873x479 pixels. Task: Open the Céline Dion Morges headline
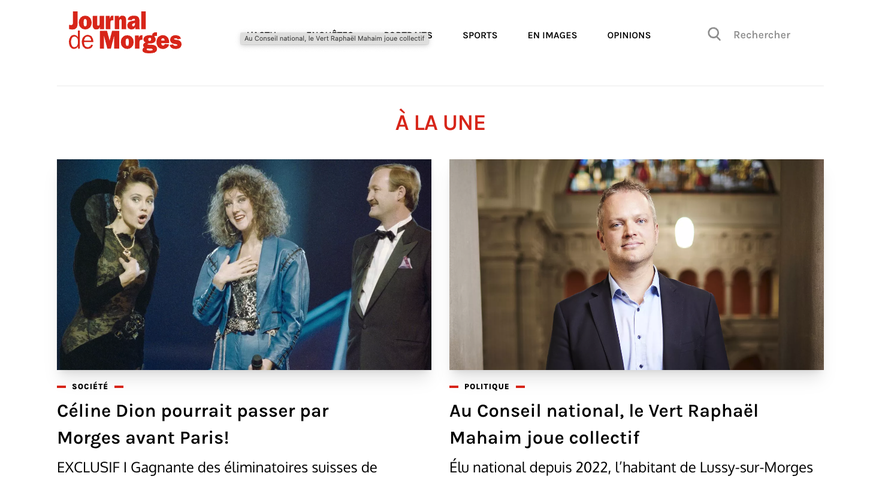[193, 424]
